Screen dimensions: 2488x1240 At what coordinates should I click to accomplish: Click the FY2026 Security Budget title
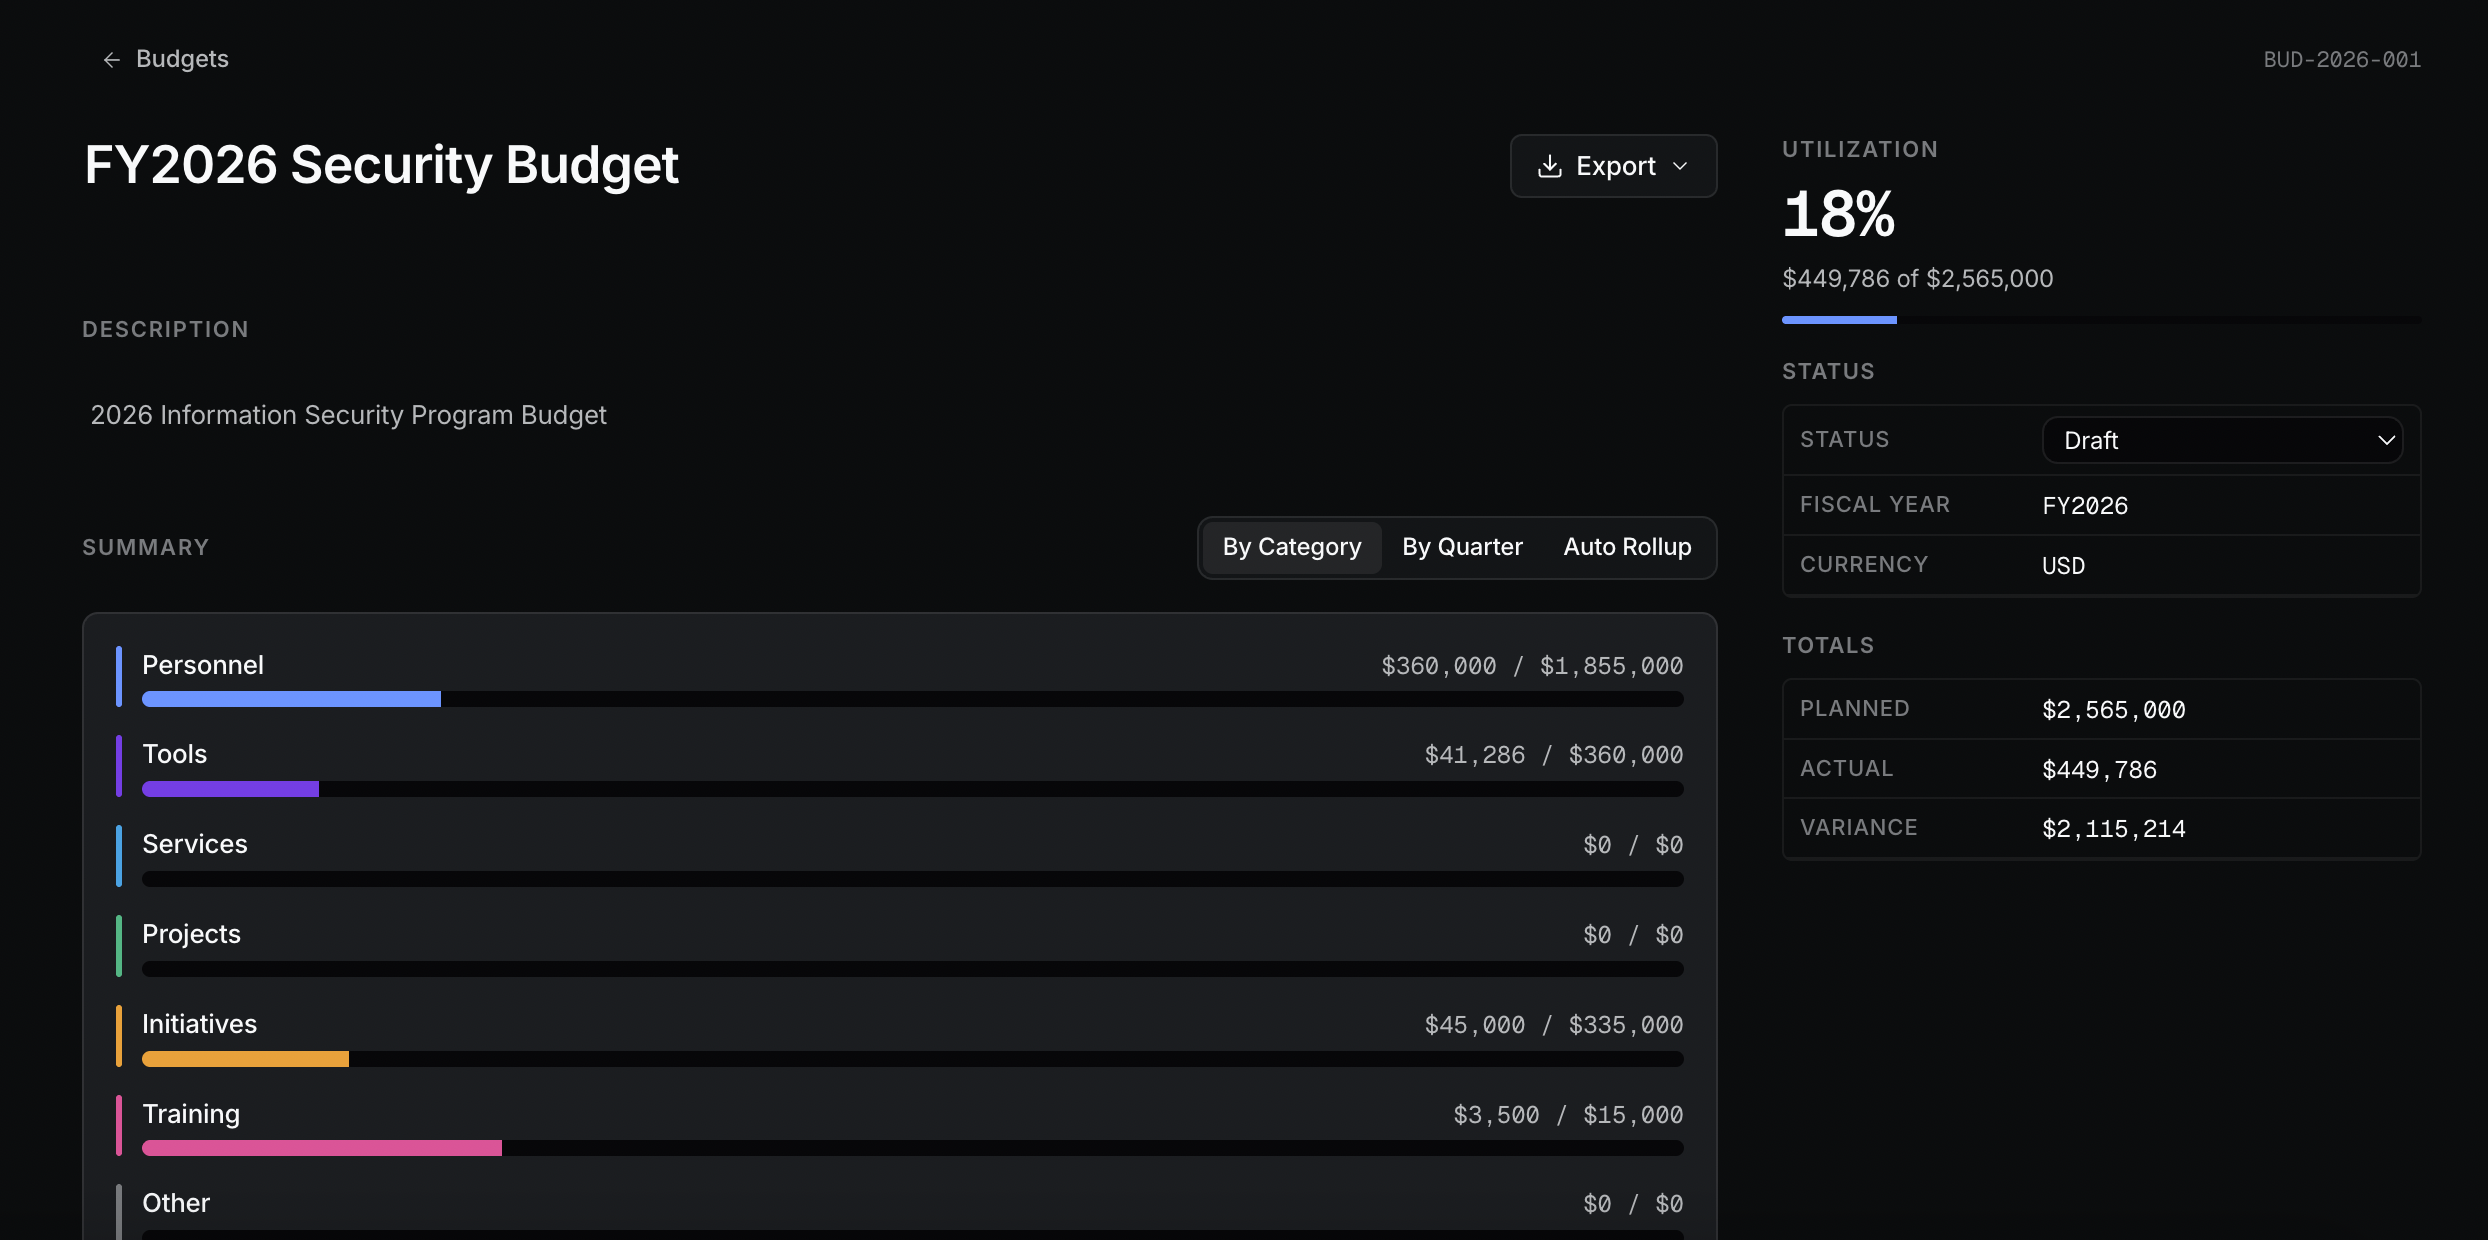point(381,165)
